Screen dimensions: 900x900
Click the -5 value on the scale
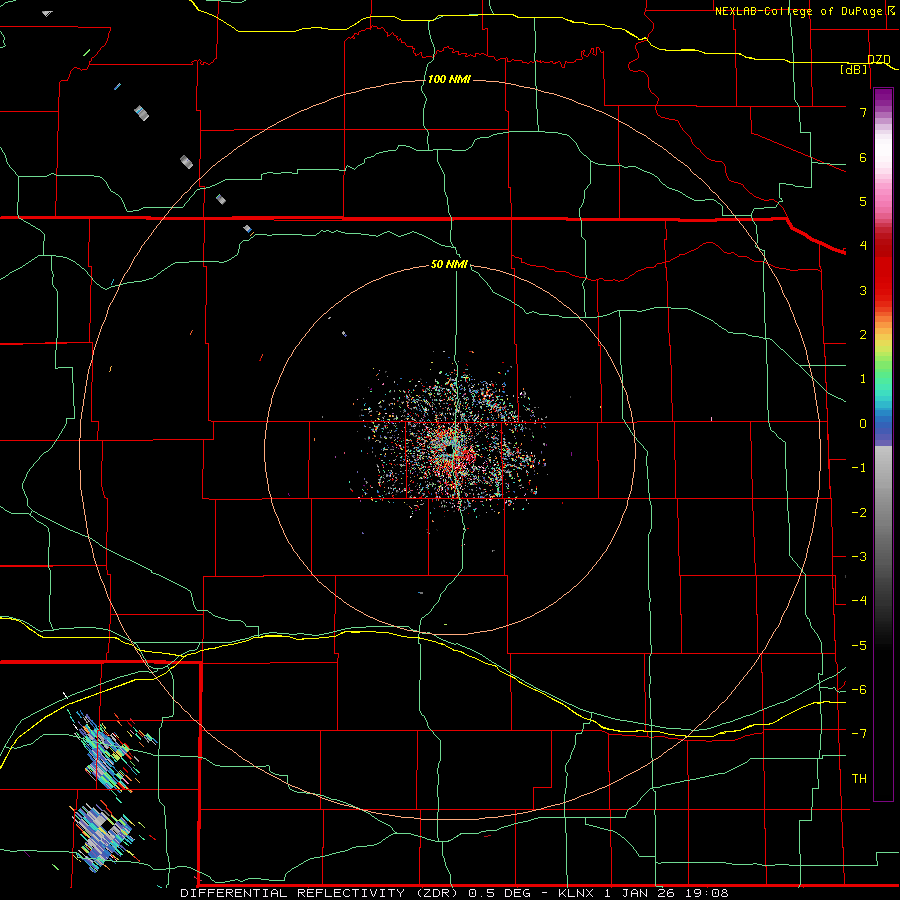click(x=859, y=646)
